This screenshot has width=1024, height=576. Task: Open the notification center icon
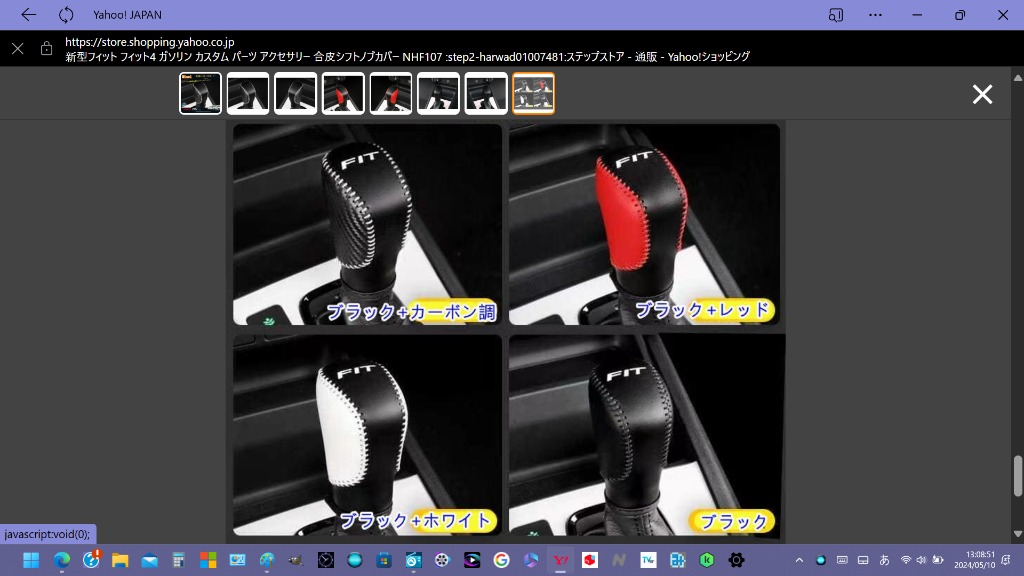pyautogui.click(x=1007, y=560)
